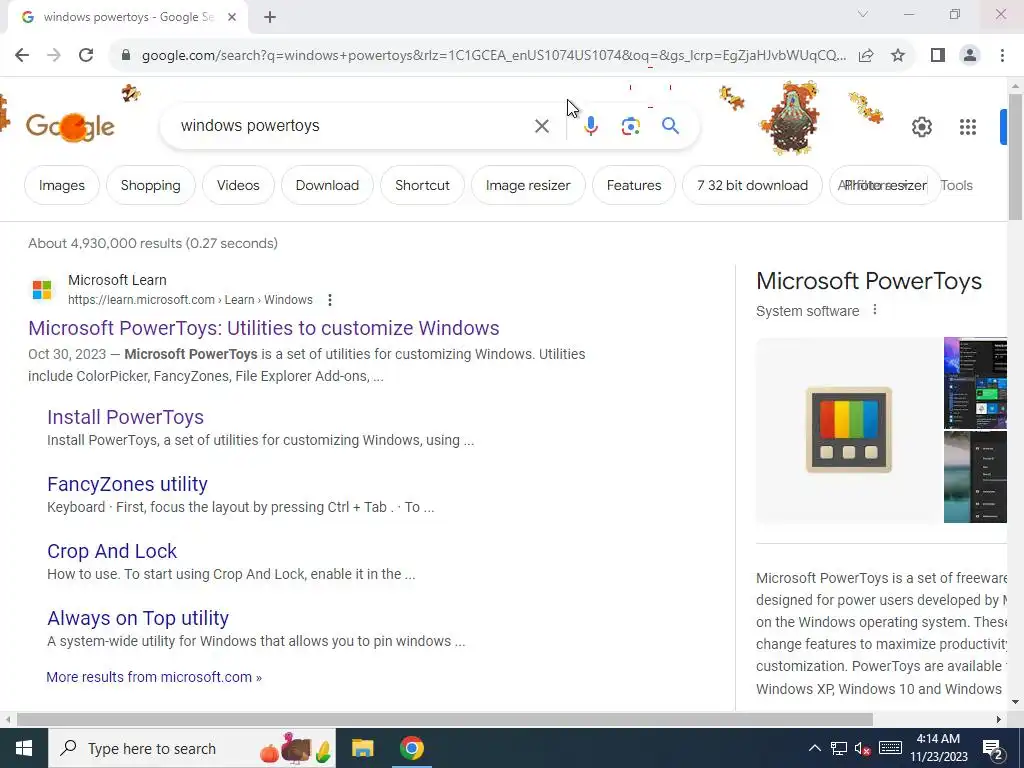Open the touch keyboard tray icon

pyautogui.click(x=890, y=748)
